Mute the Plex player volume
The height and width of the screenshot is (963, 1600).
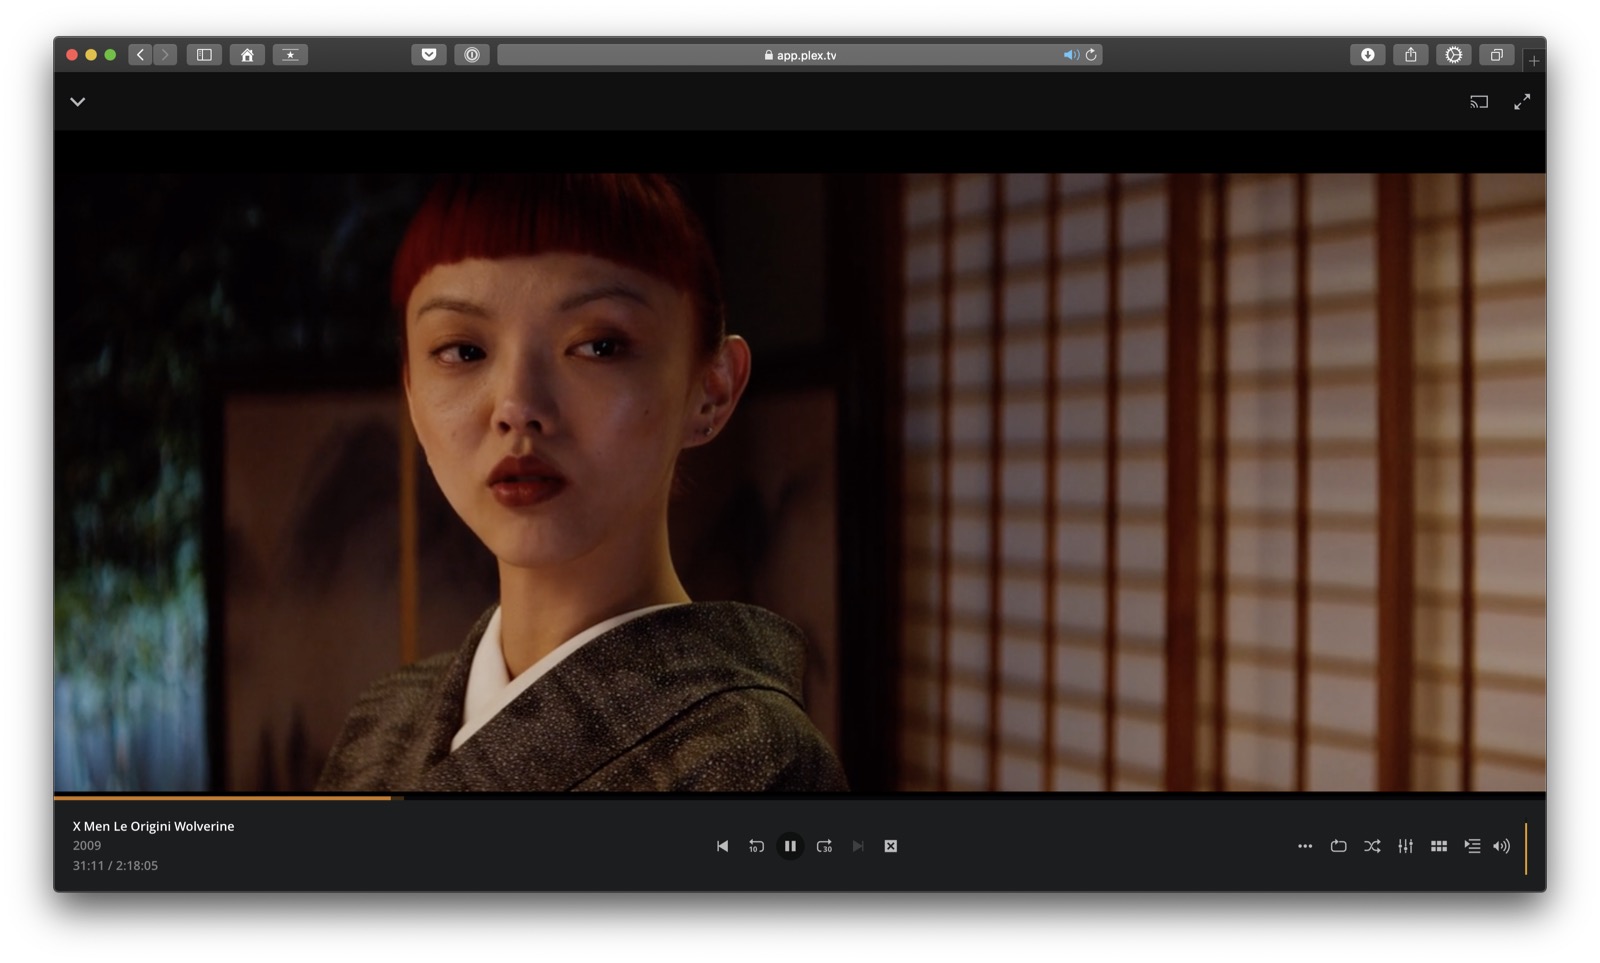point(1501,846)
